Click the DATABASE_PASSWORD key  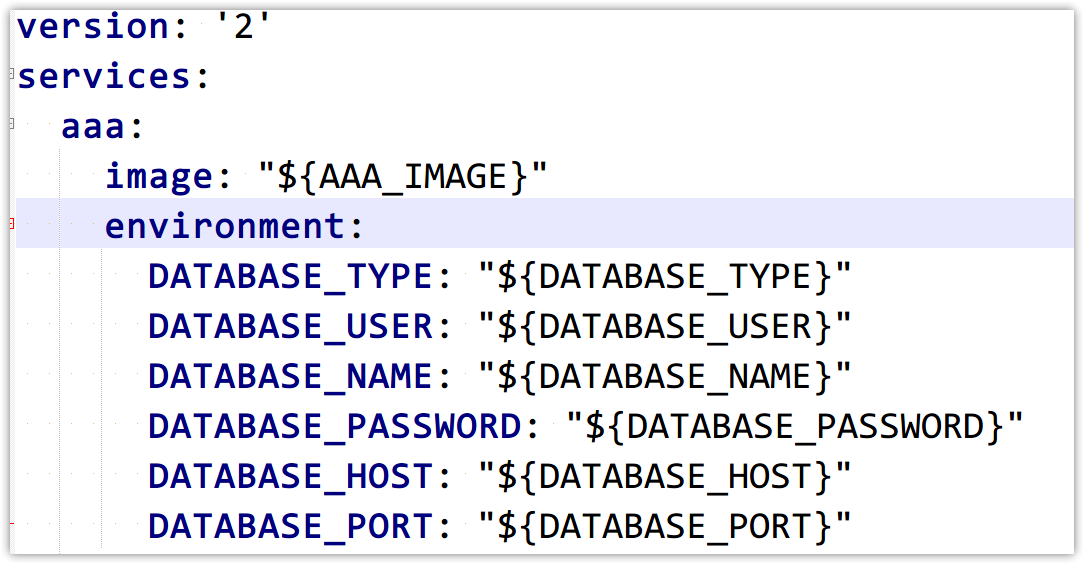coord(335,426)
